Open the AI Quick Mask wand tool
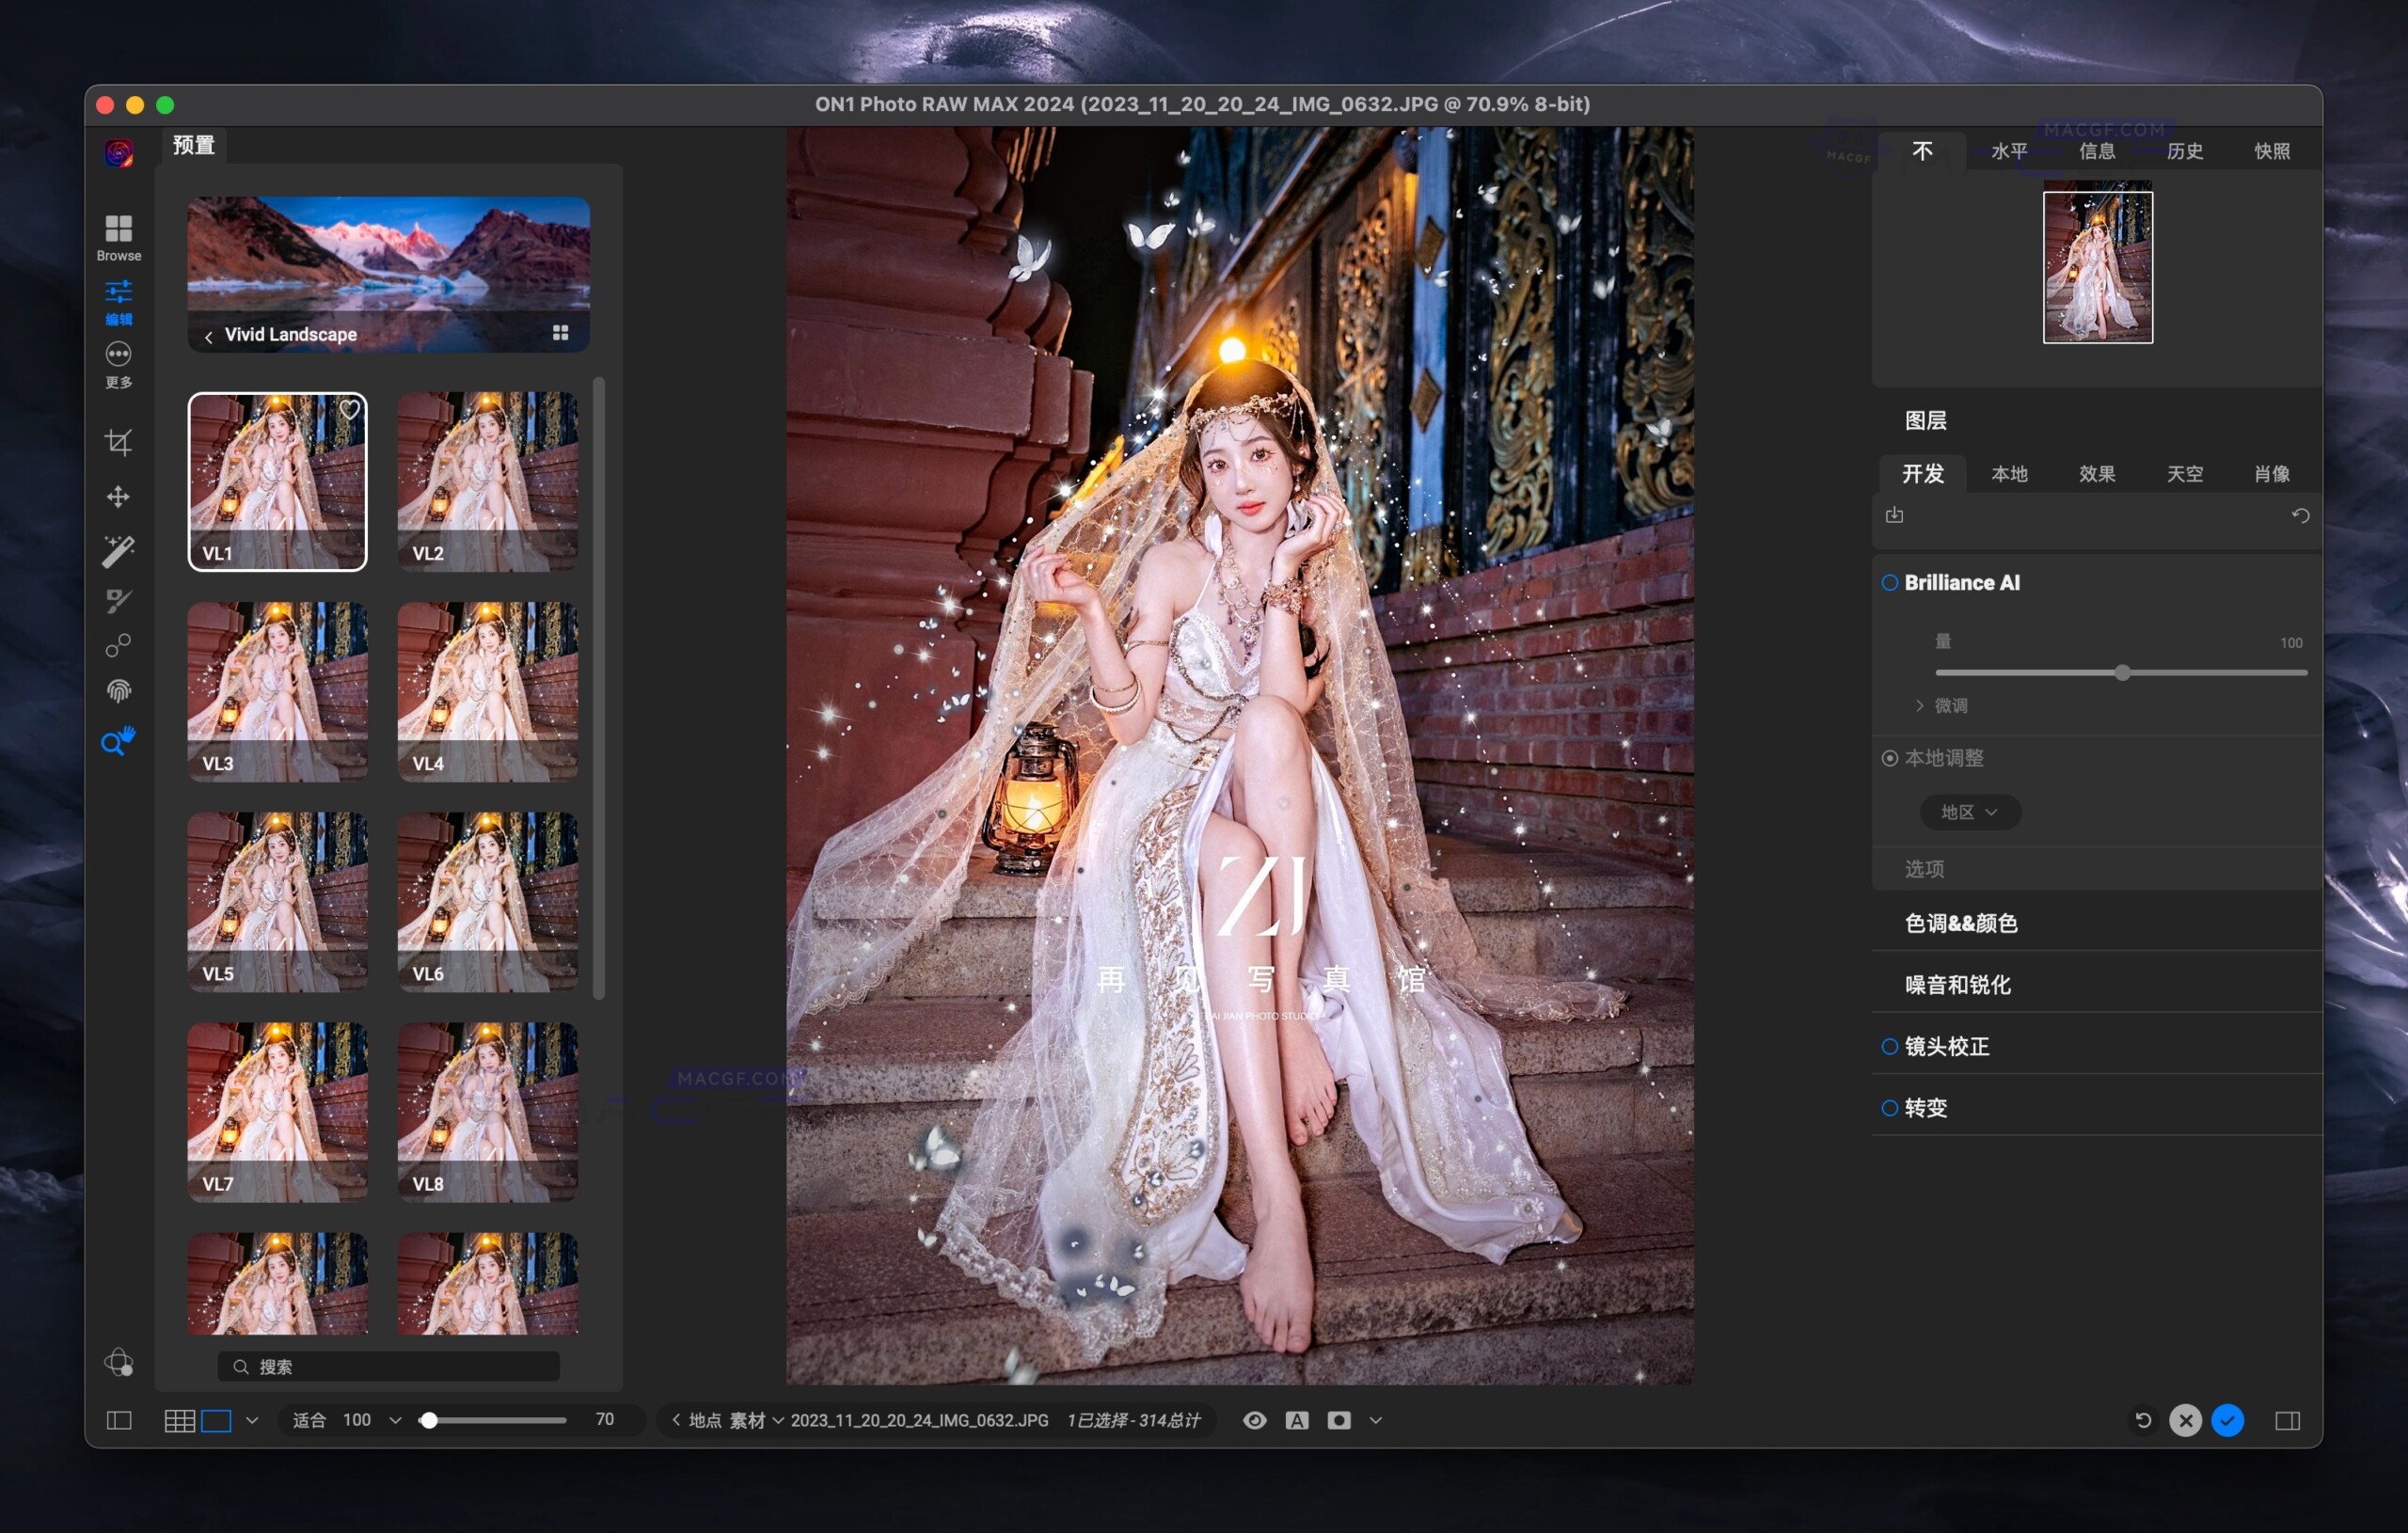2408x1533 pixels. (119, 549)
